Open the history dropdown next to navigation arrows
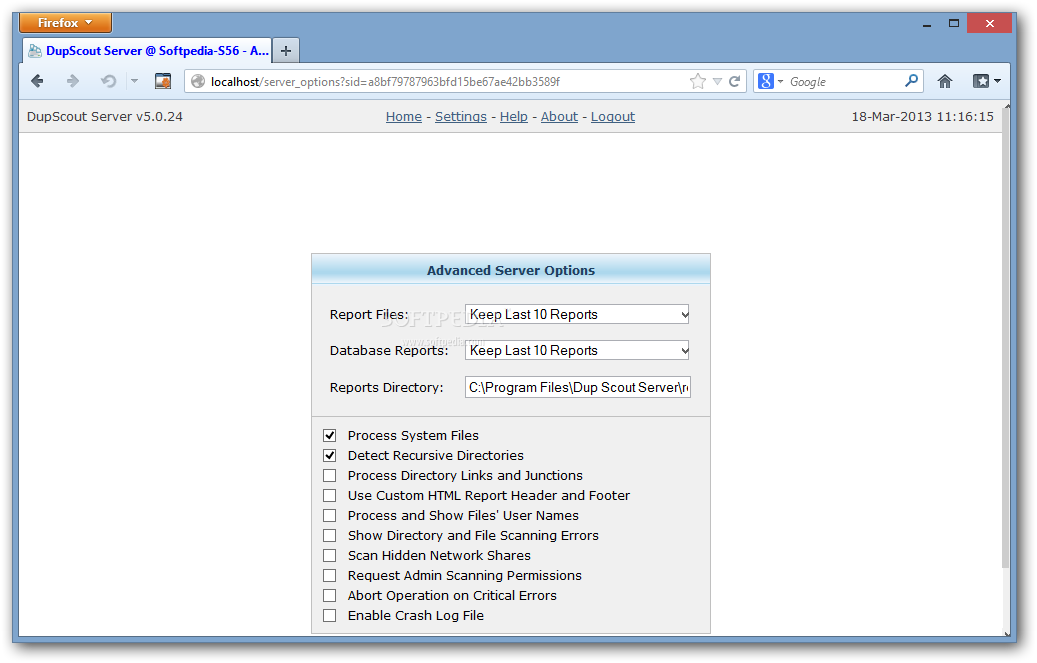 pos(134,81)
